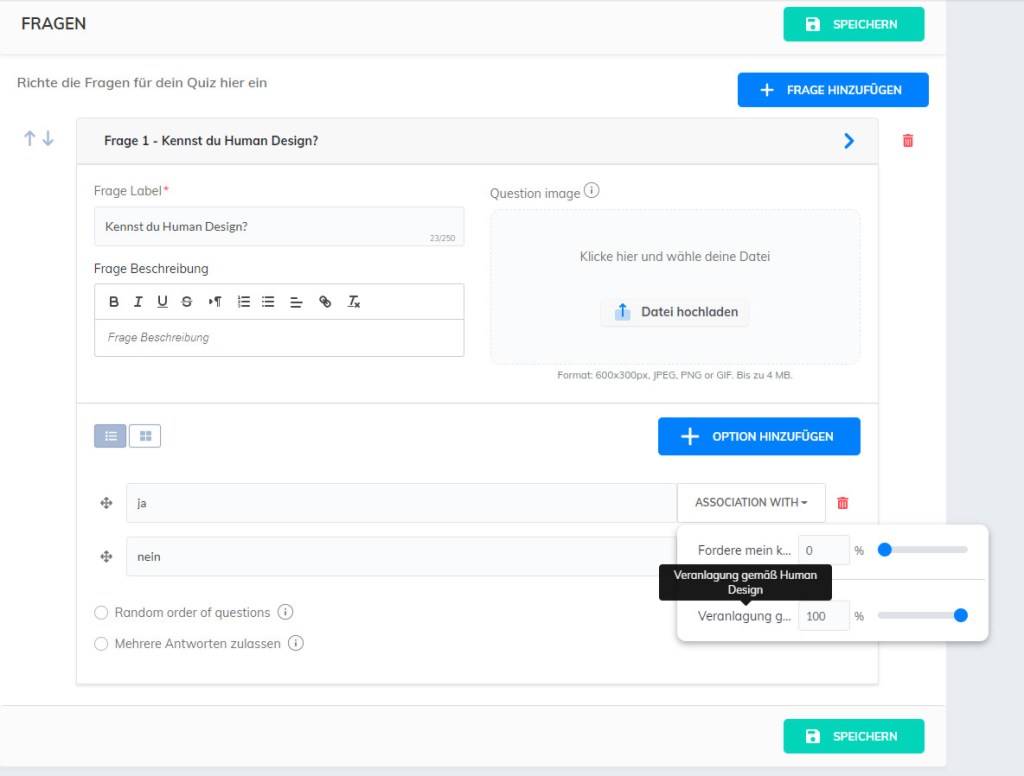
Task: Delete Frage 1 with red trash icon
Action: 908,141
